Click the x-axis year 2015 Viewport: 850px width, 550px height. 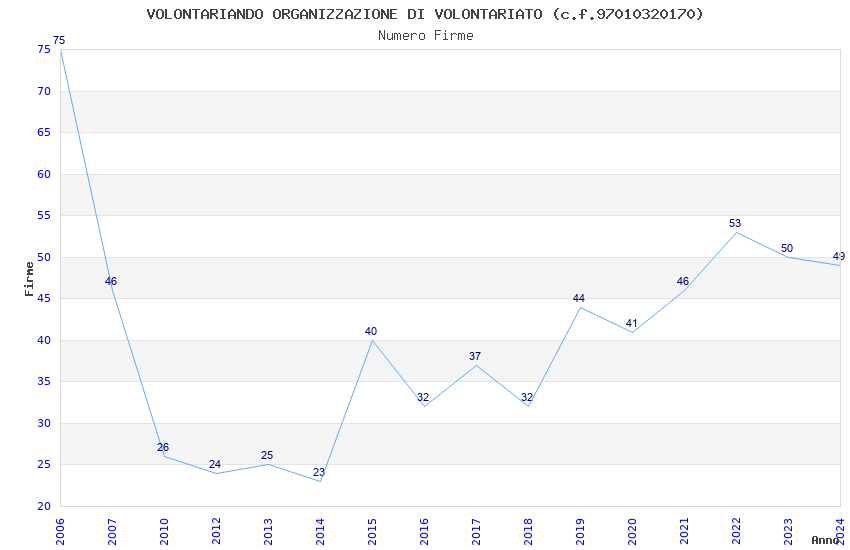(x=372, y=532)
